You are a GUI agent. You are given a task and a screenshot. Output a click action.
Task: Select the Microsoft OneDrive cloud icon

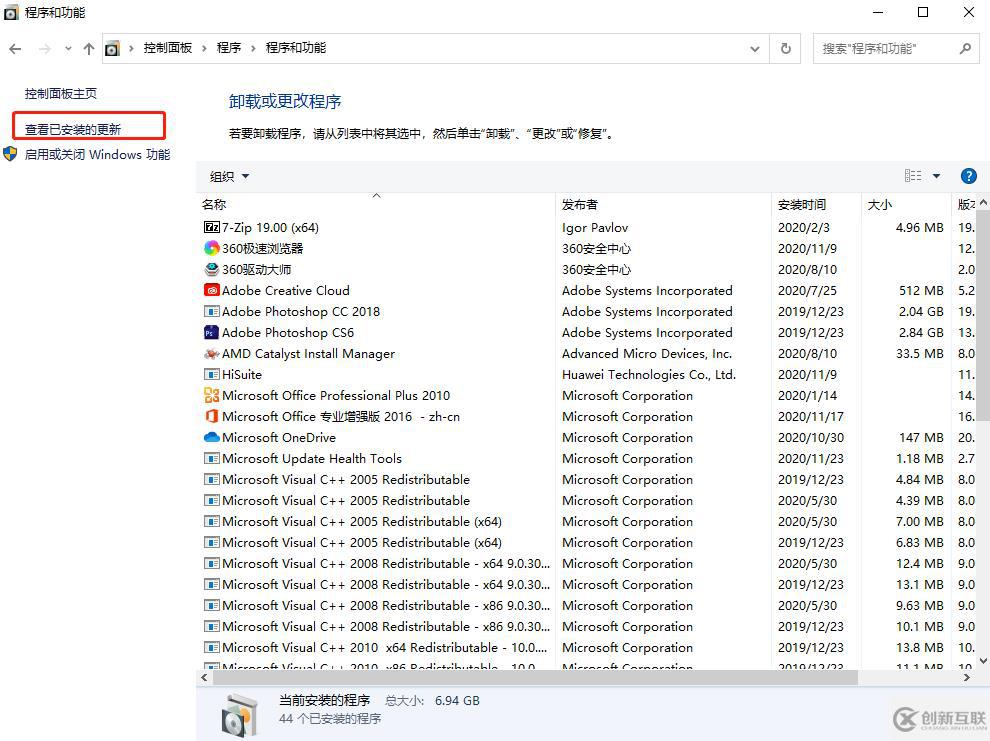(x=211, y=437)
